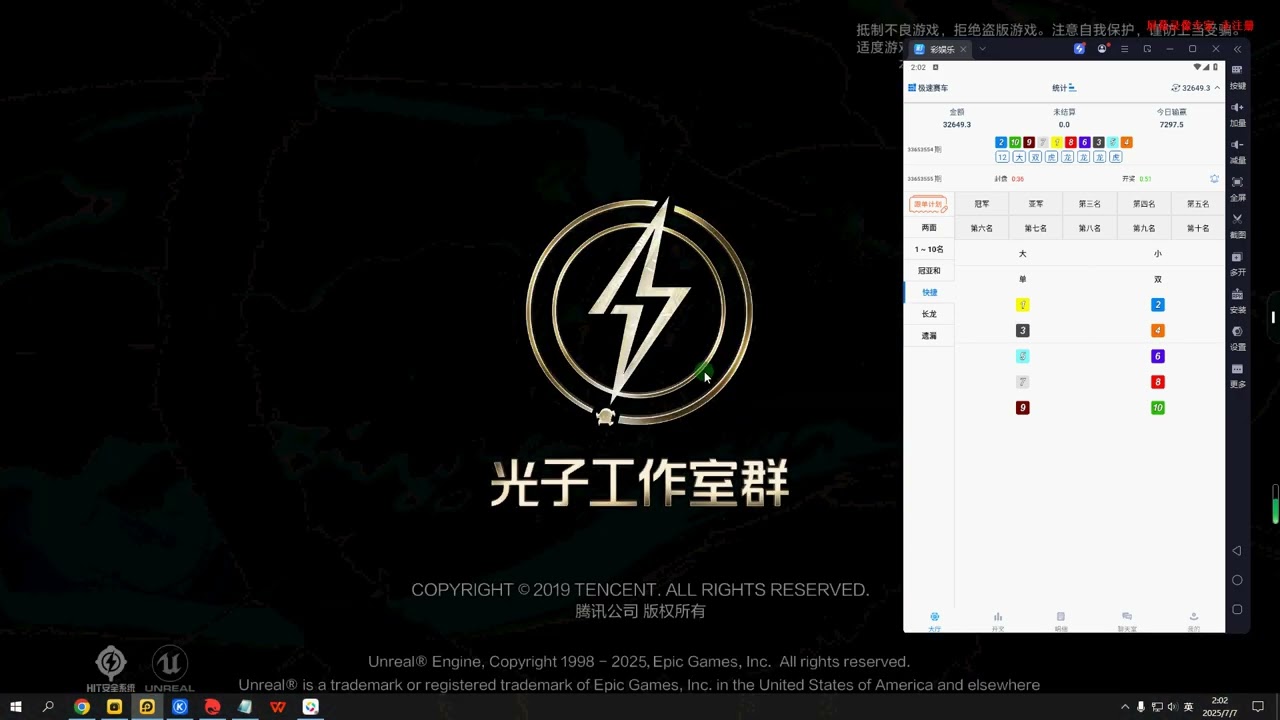
Task: Pick the 双 even bet option
Action: (1158, 279)
